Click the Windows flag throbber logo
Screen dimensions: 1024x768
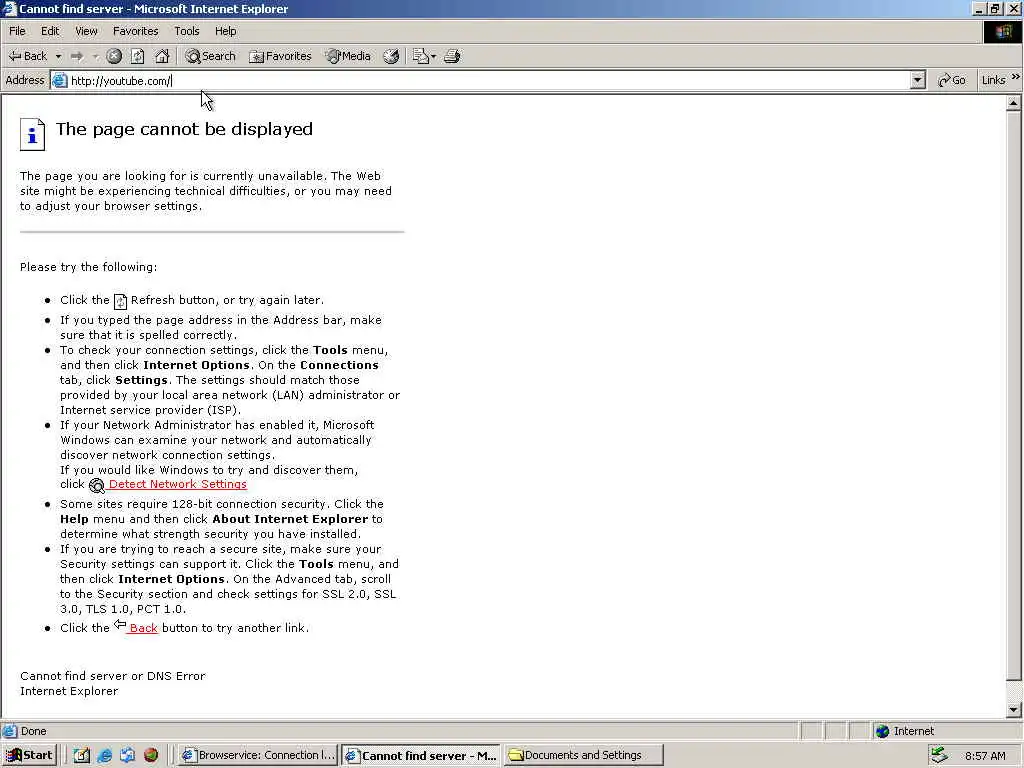[x=1002, y=32]
